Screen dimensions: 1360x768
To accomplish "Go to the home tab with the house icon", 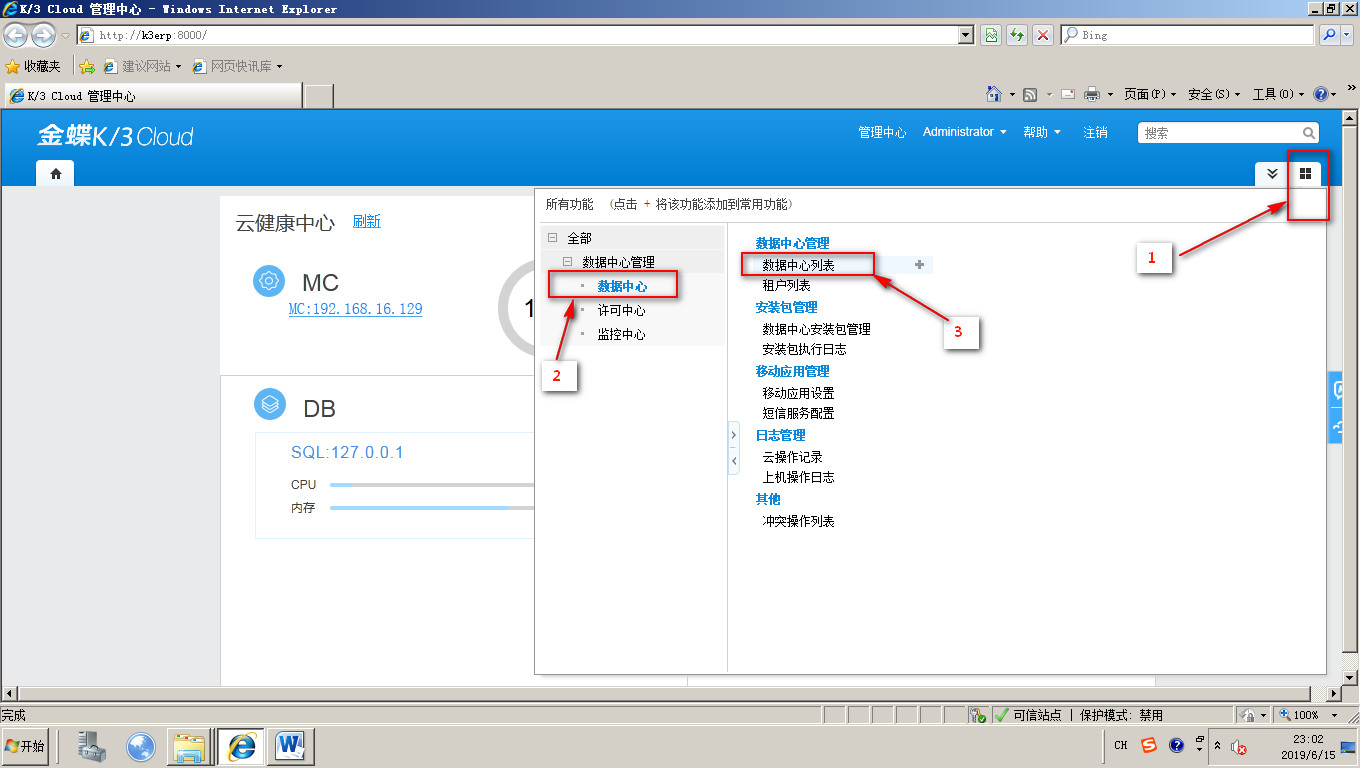I will [x=55, y=173].
